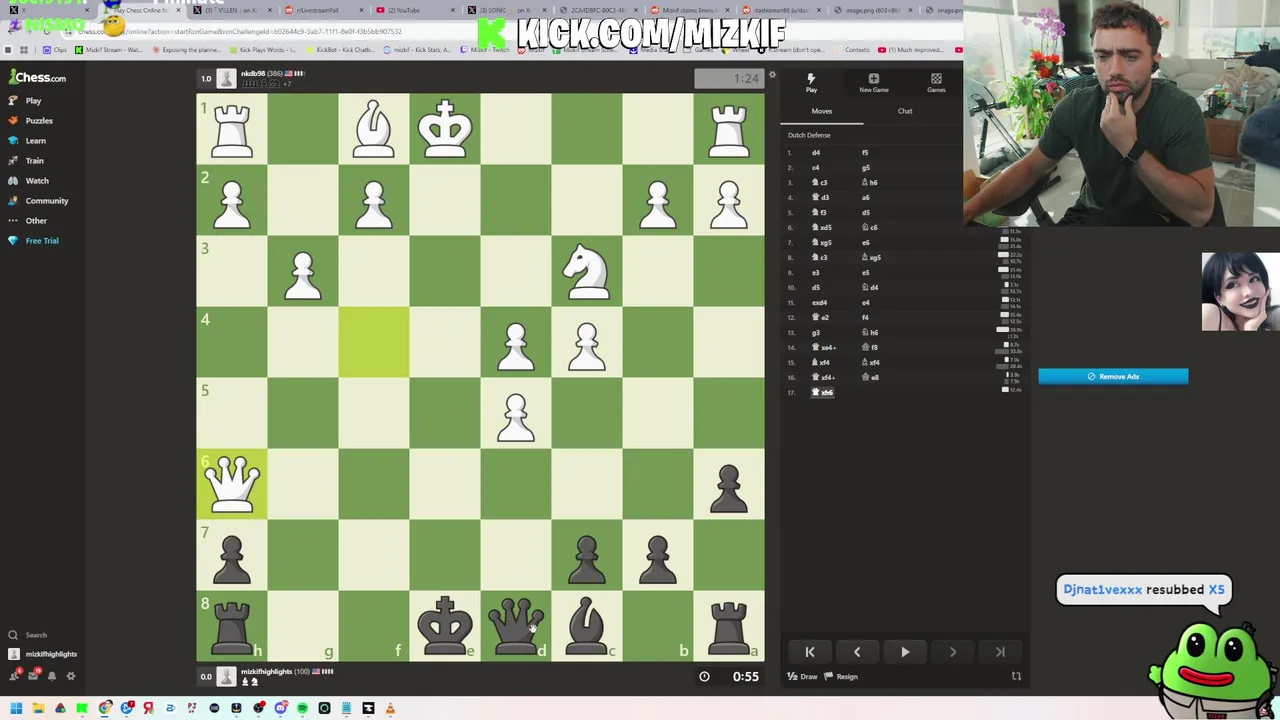Select the black king

click(x=445, y=626)
